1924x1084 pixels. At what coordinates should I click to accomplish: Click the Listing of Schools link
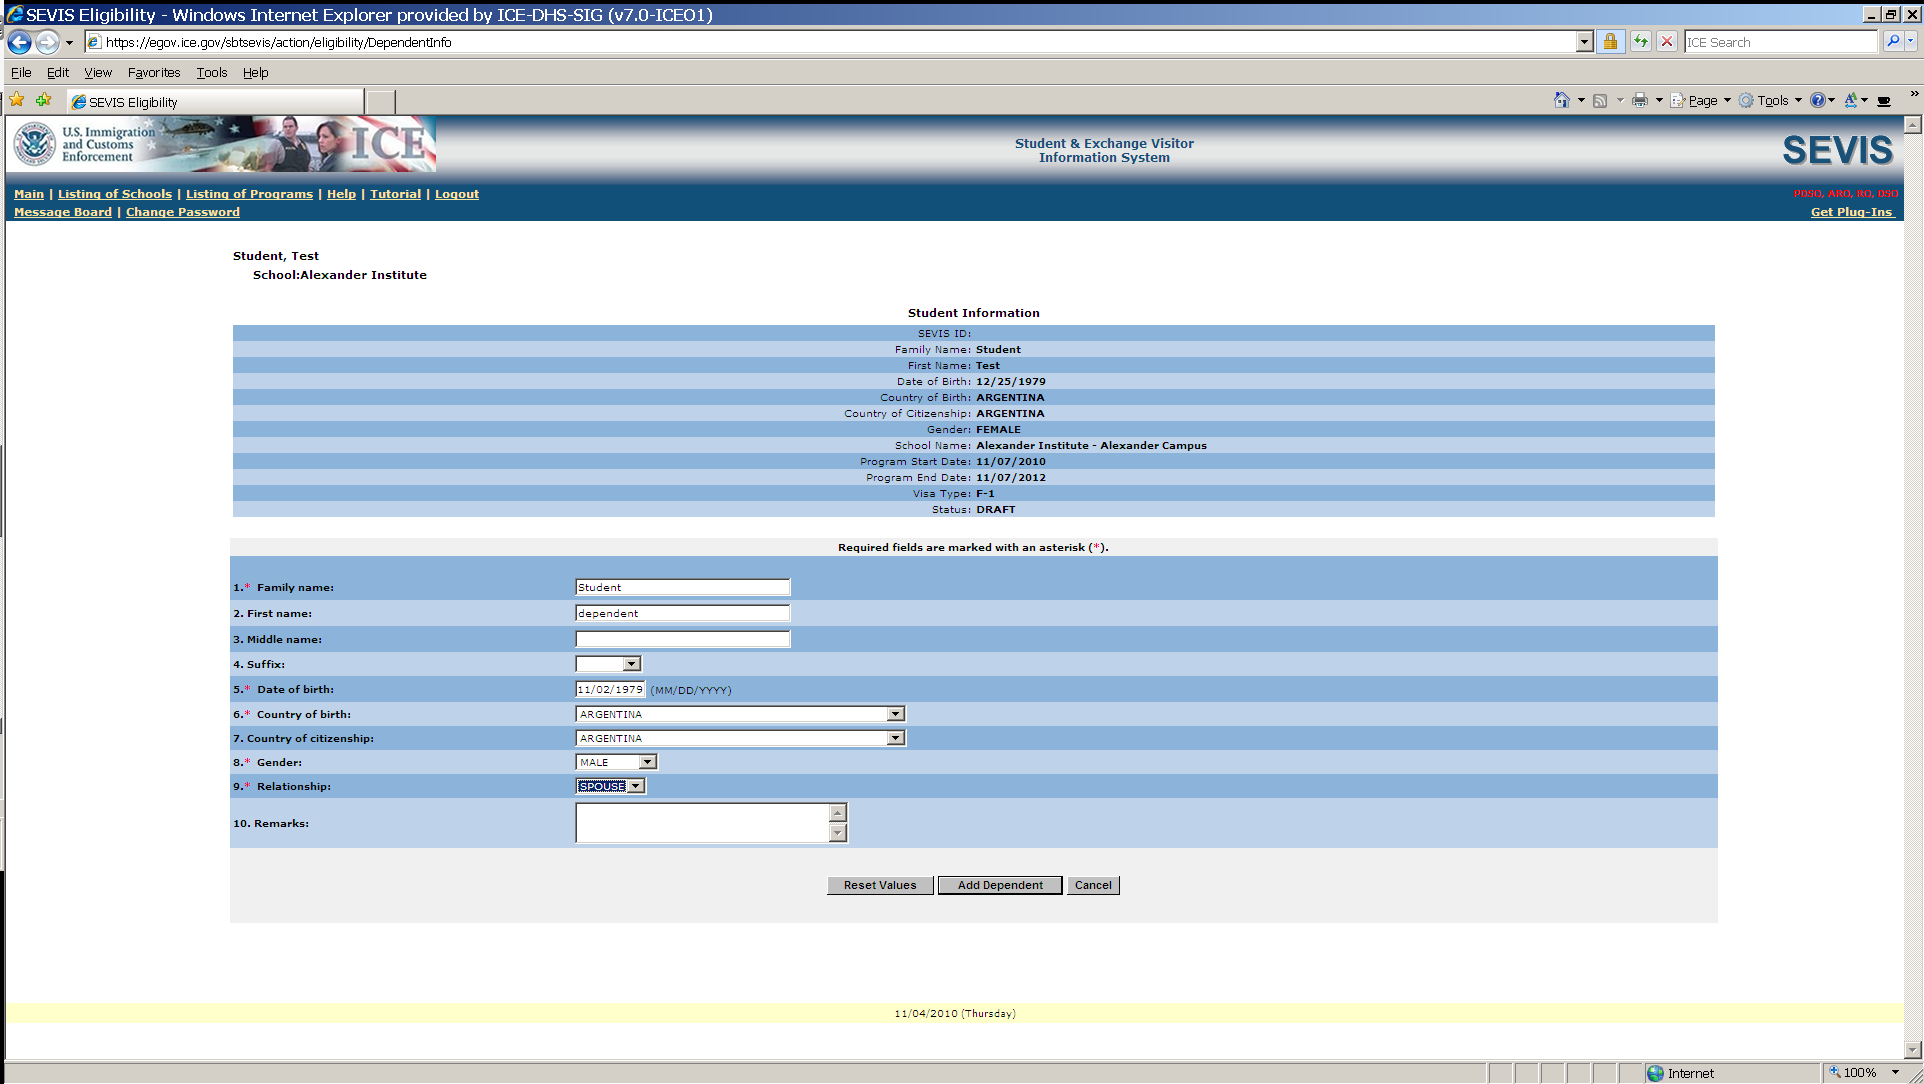click(115, 194)
